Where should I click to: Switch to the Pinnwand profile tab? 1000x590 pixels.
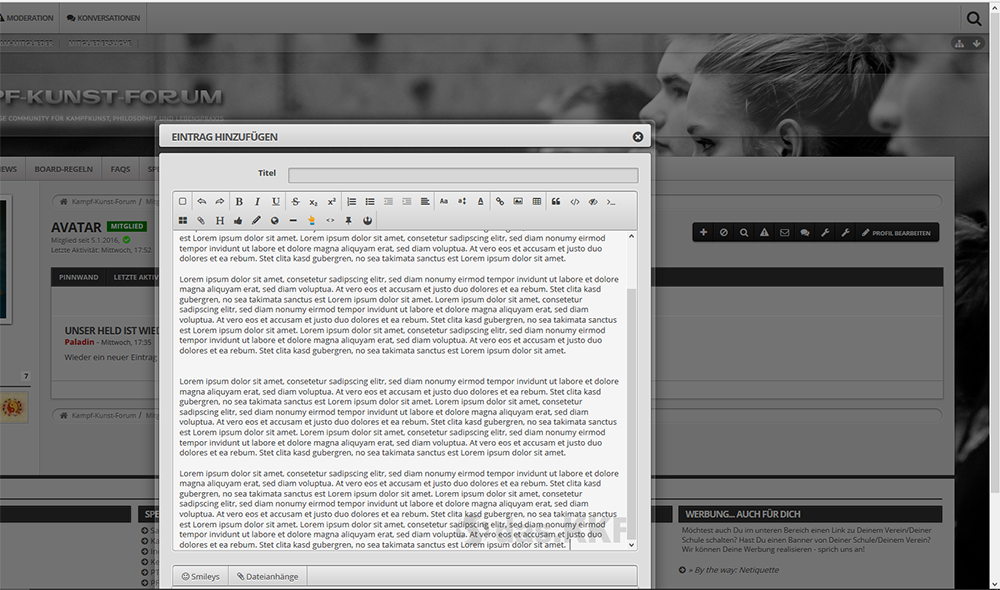tap(78, 277)
